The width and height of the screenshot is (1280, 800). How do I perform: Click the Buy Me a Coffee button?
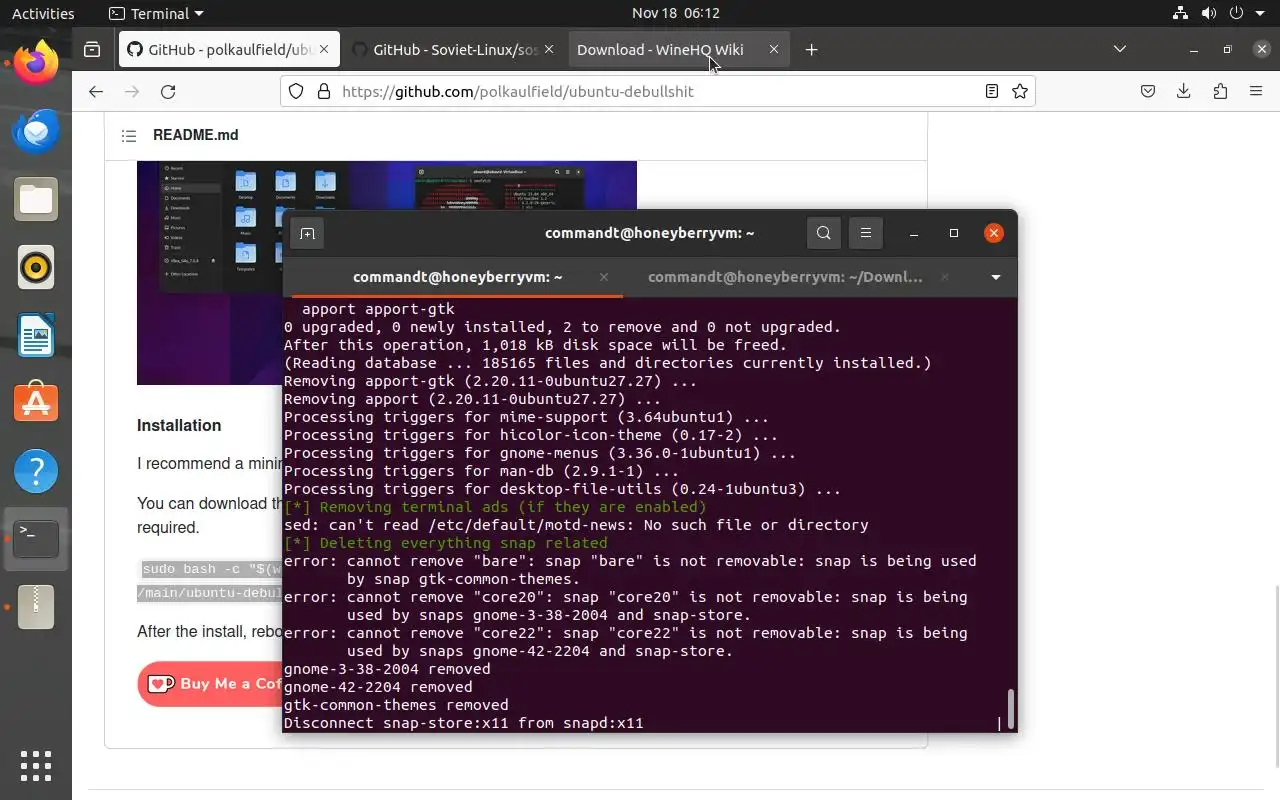point(210,684)
